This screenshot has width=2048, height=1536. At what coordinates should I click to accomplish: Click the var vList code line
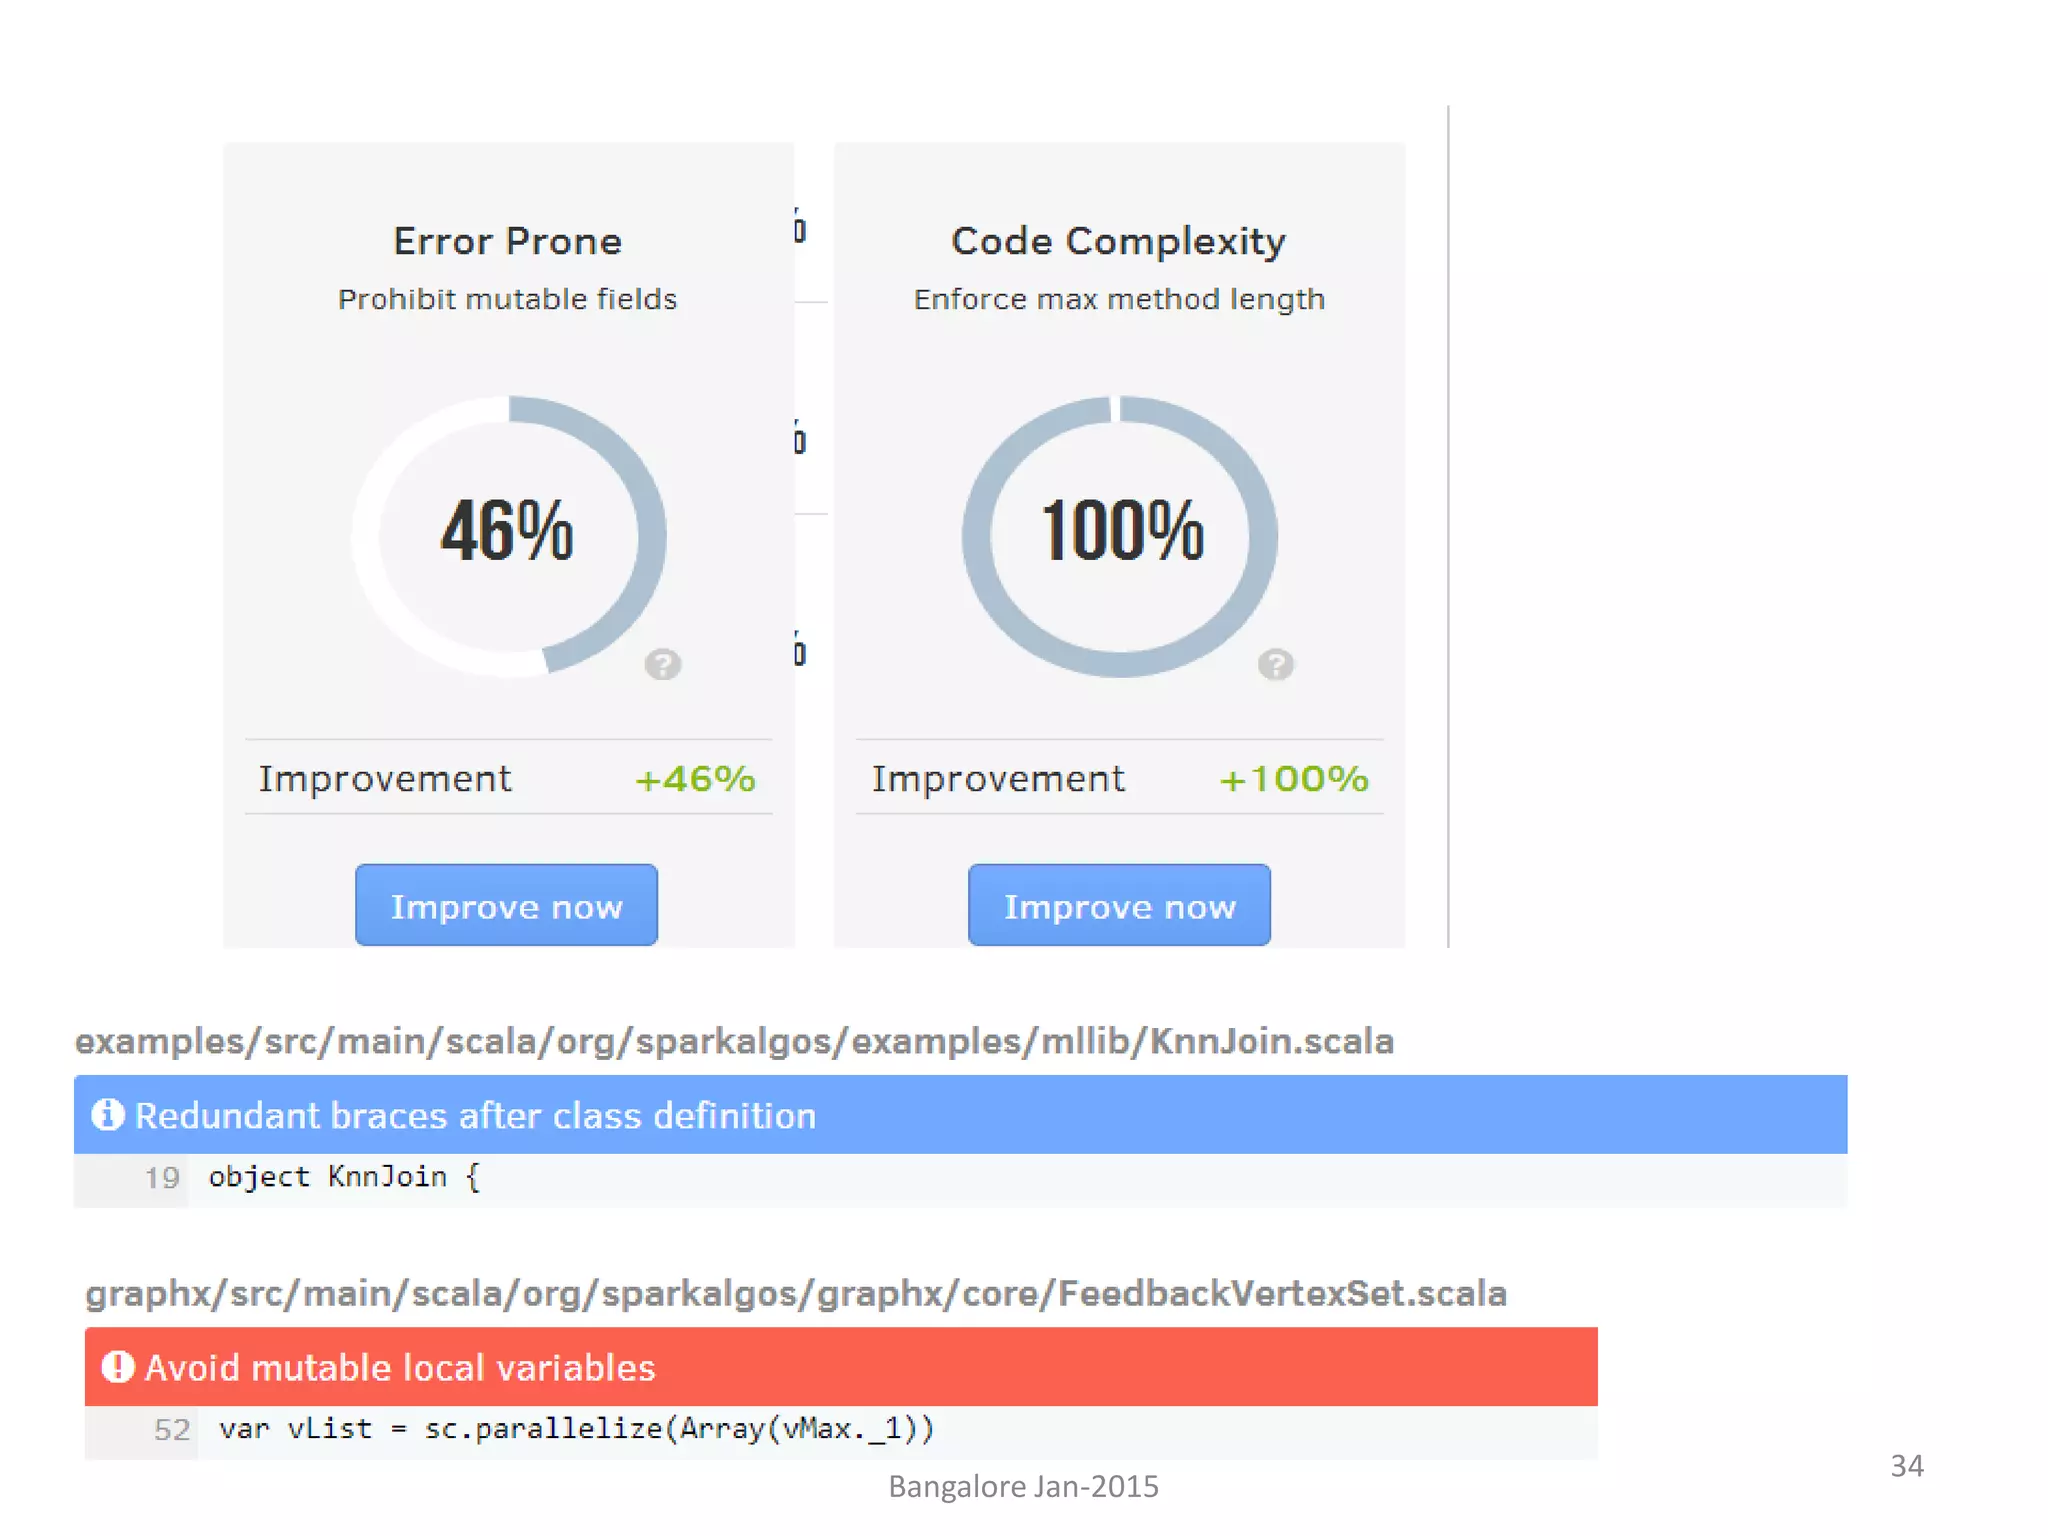576,1429
